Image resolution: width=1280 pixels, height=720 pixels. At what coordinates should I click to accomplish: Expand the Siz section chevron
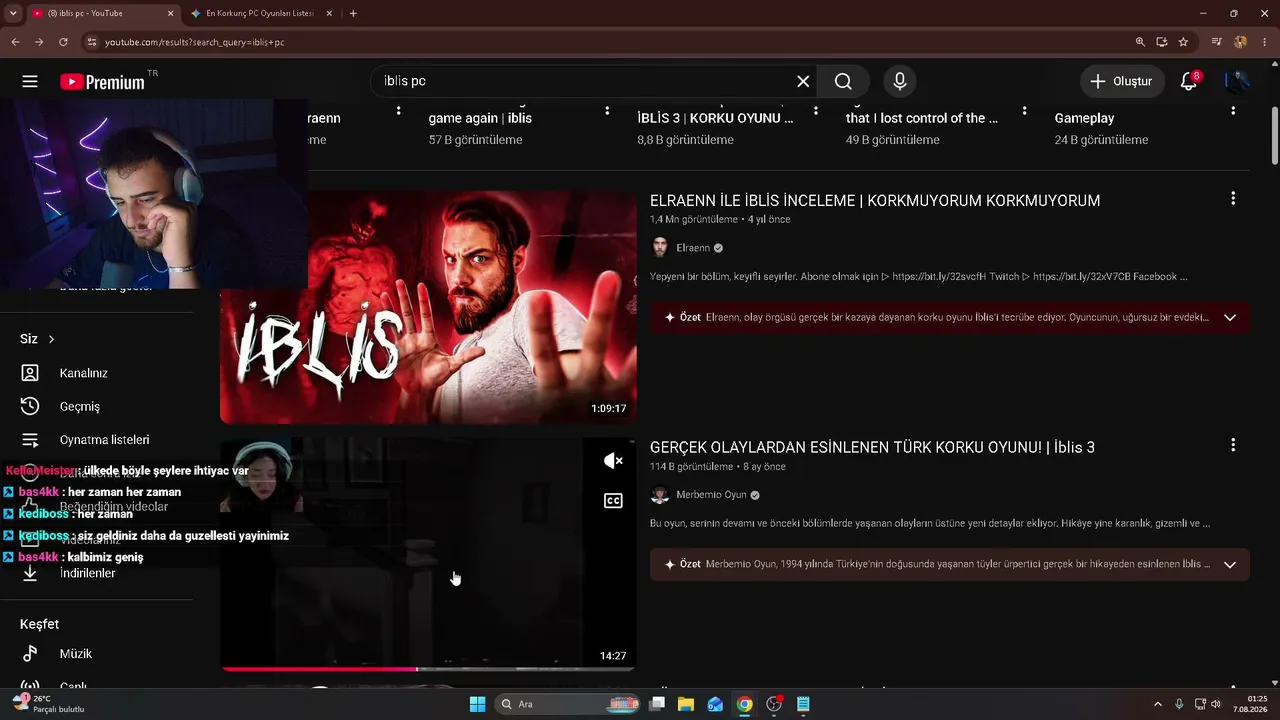pyautogui.click(x=51, y=339)
